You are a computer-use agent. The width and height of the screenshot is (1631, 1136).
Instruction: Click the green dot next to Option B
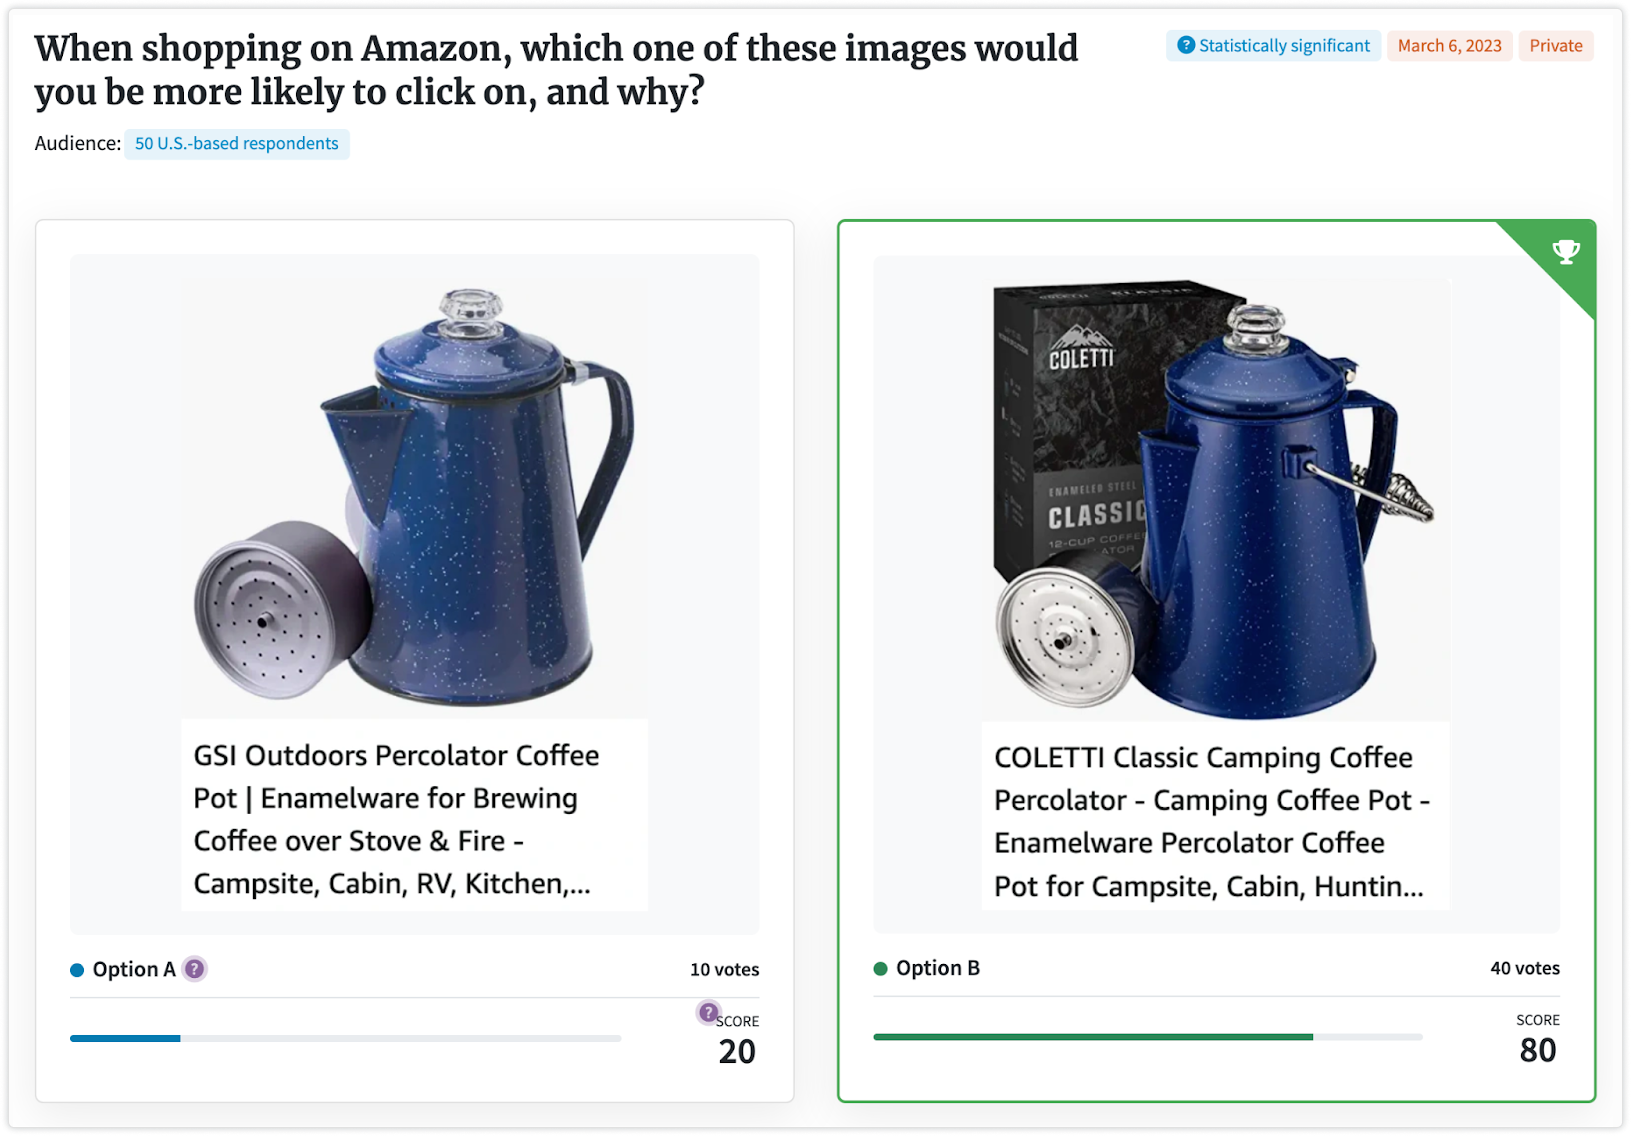tap(880, 968)
